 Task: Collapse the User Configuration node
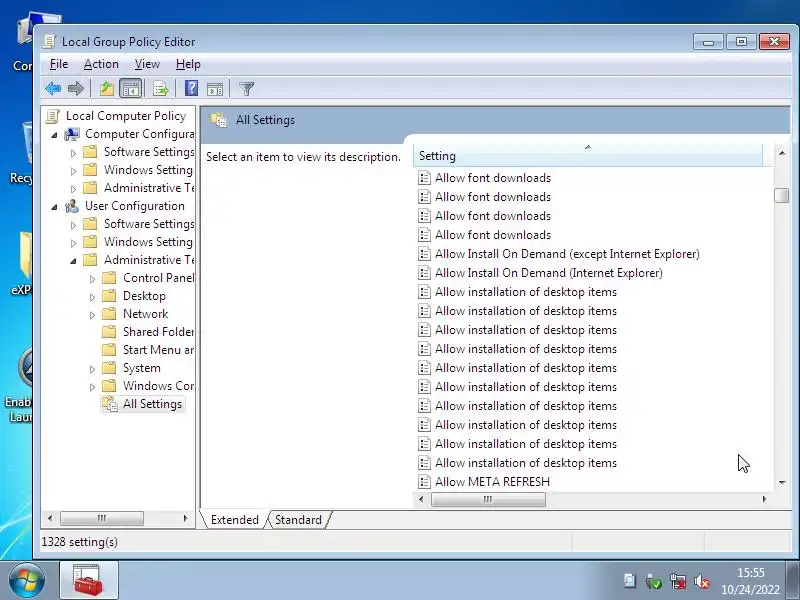[x=55, y=207]
